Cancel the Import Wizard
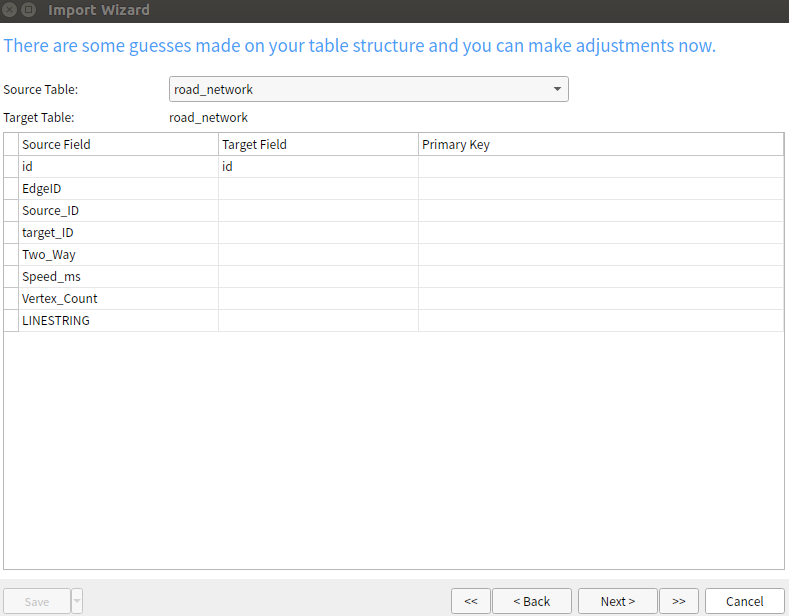This screenshot has height=616, width=789. 744,601
